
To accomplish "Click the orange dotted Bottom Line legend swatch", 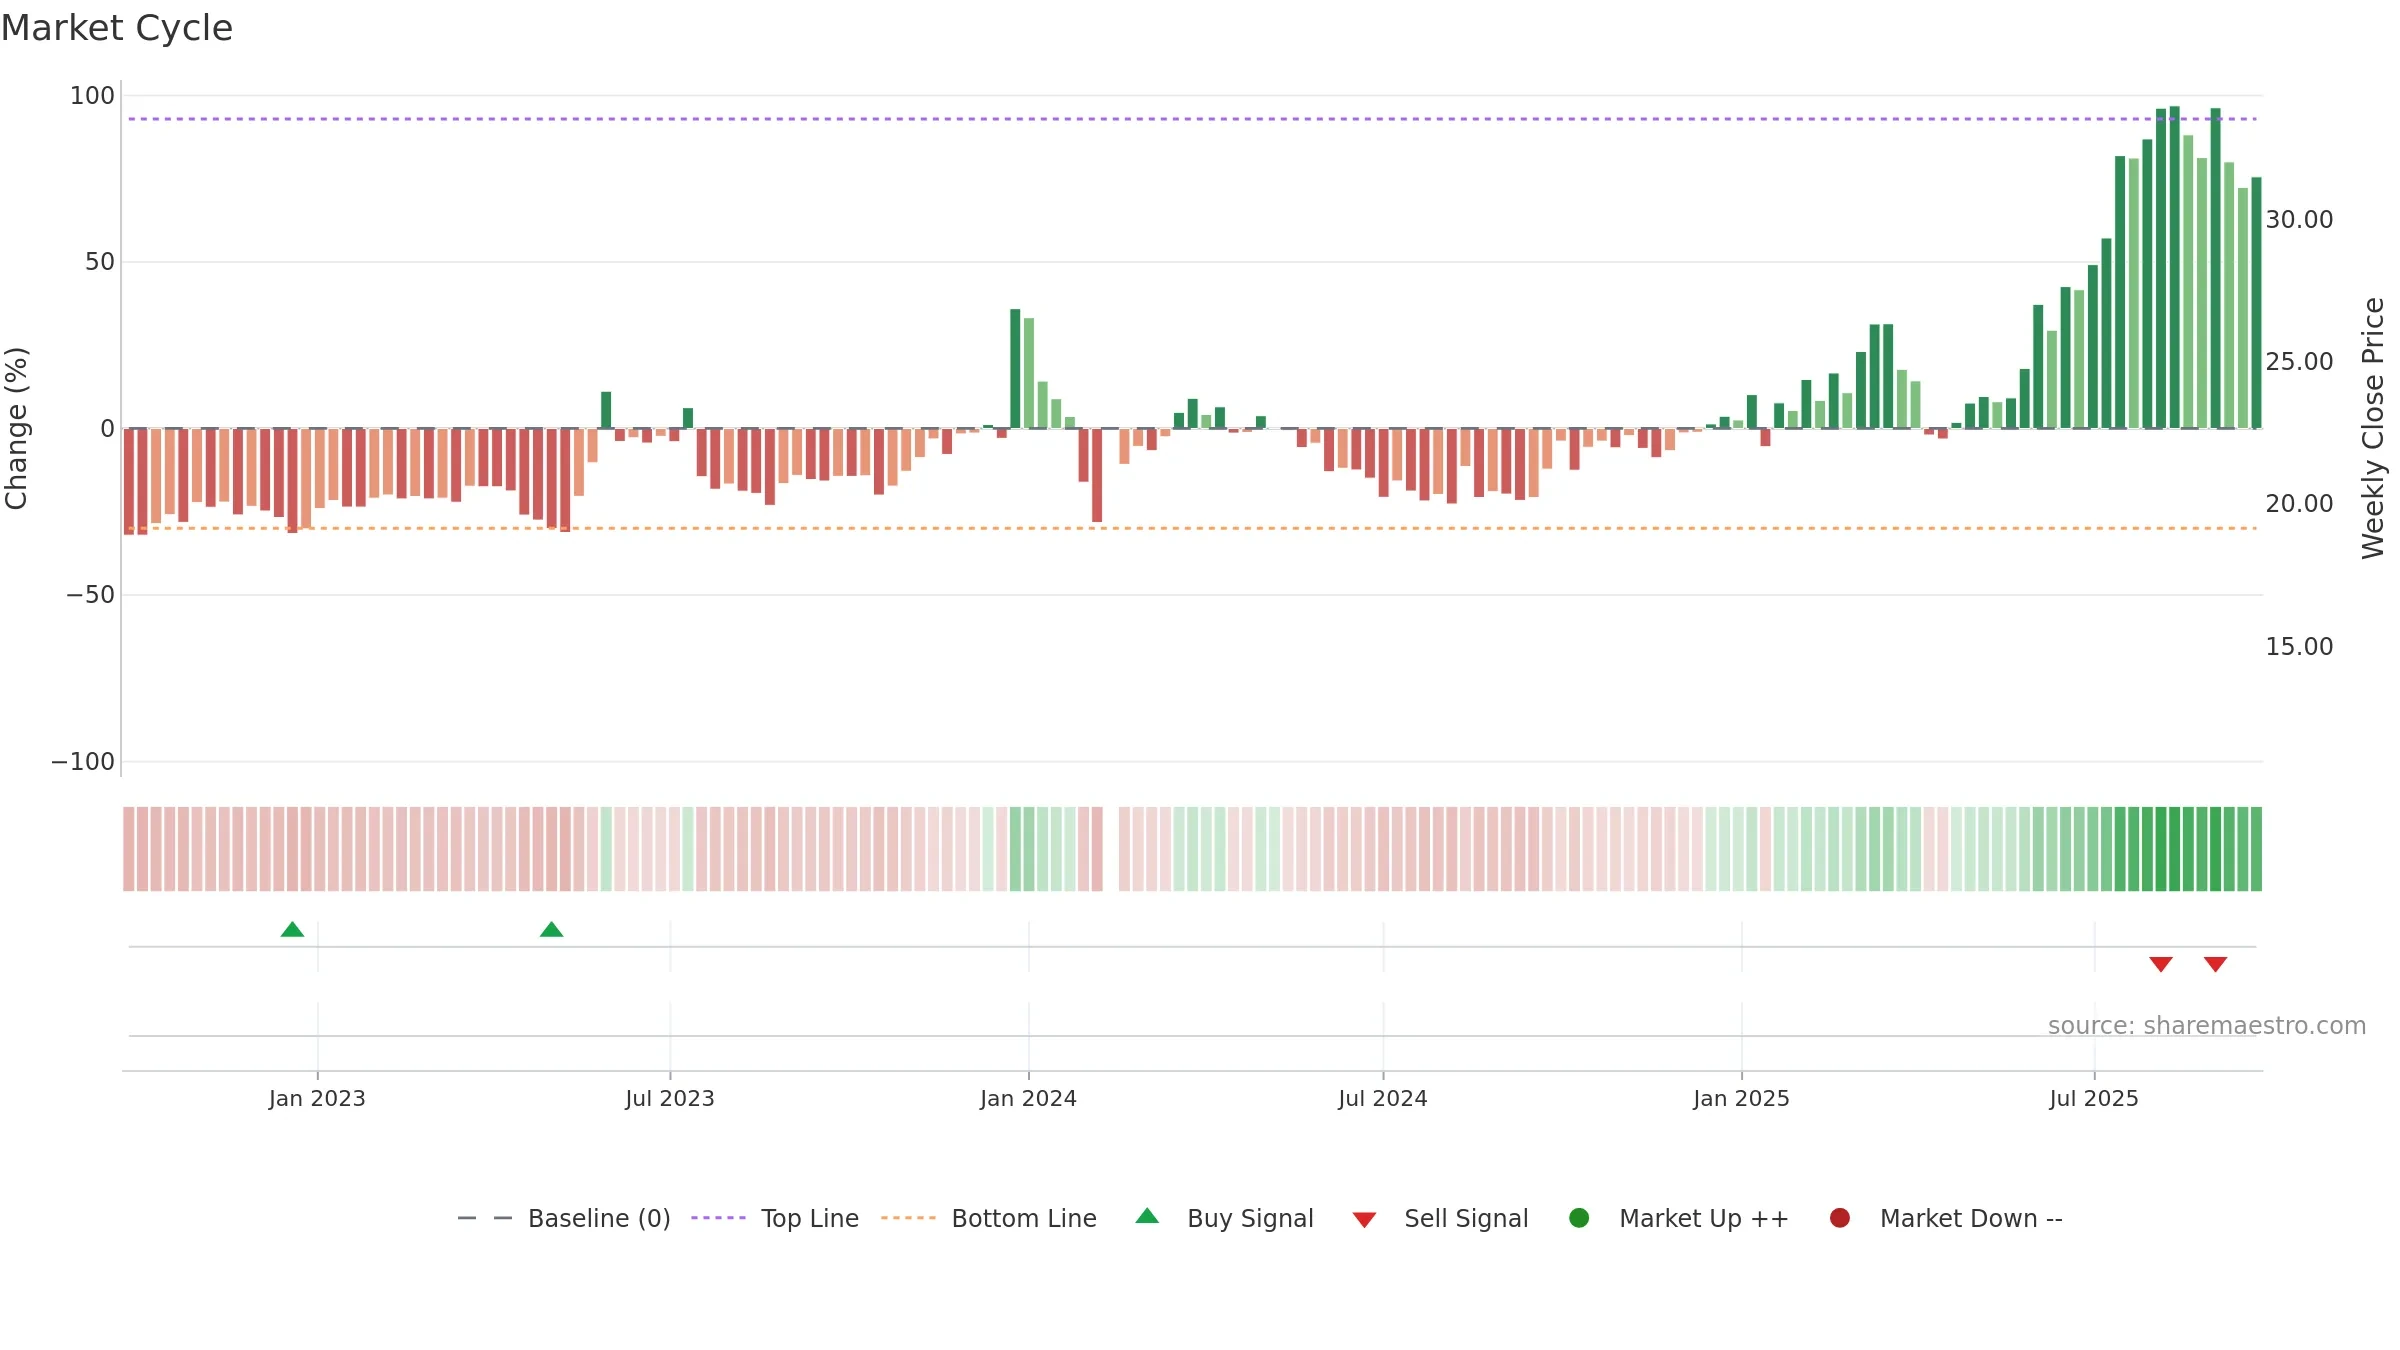I will tap(908, 1218).
